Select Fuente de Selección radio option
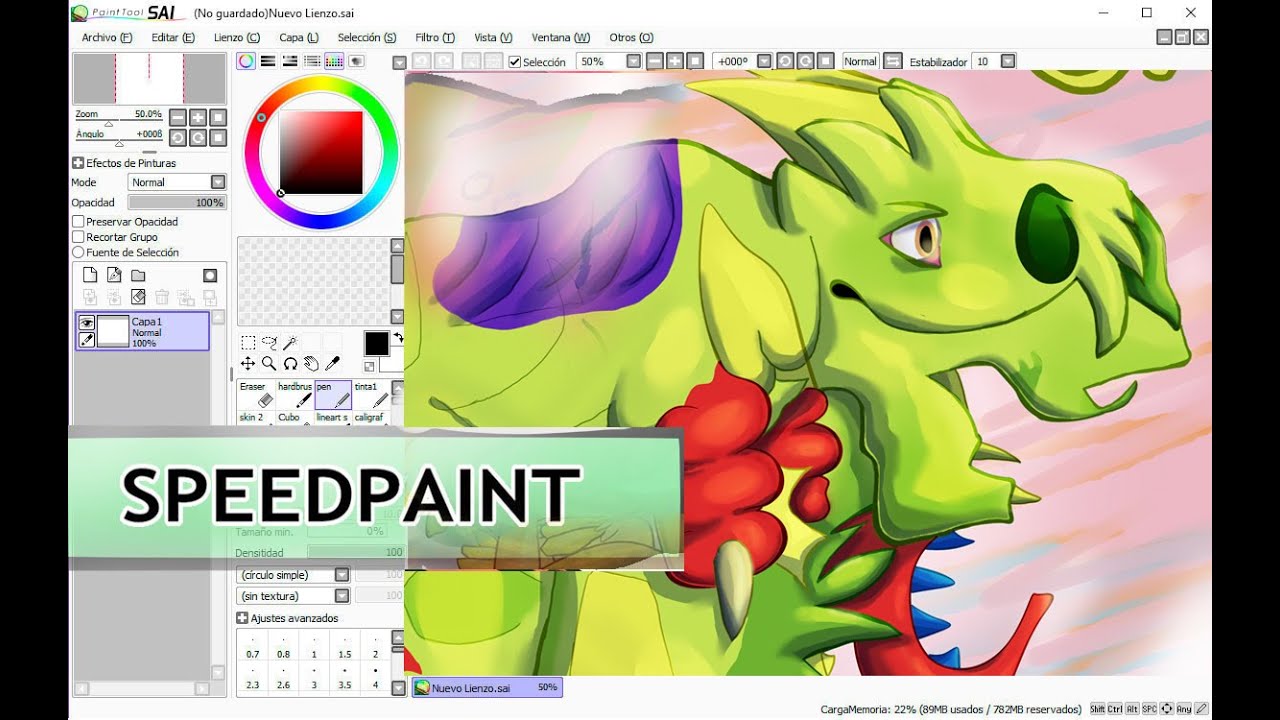 tap(78, 253)
